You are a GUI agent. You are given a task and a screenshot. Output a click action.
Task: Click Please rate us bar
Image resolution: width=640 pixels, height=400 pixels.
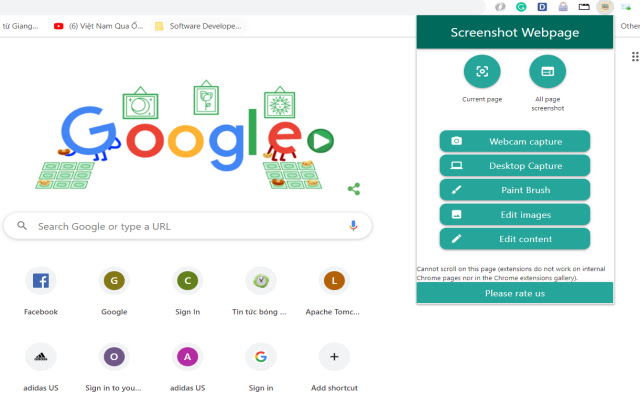coord(515,293)
